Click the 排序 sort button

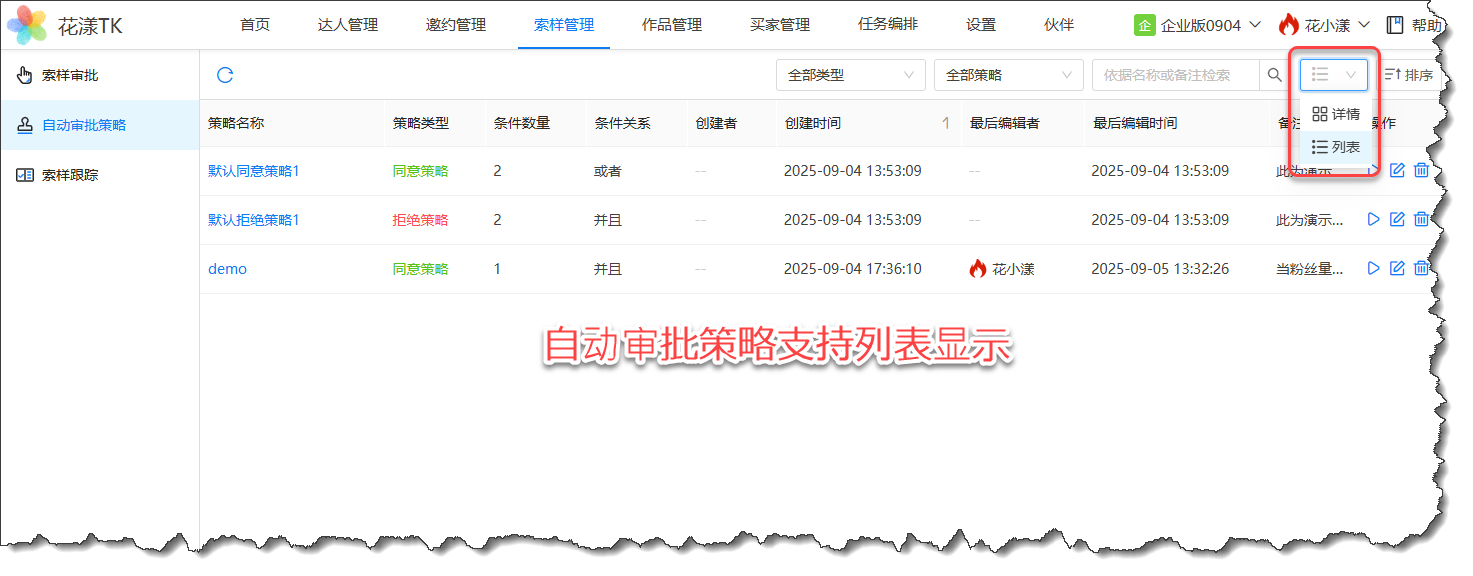click(x=1408, y=75)
